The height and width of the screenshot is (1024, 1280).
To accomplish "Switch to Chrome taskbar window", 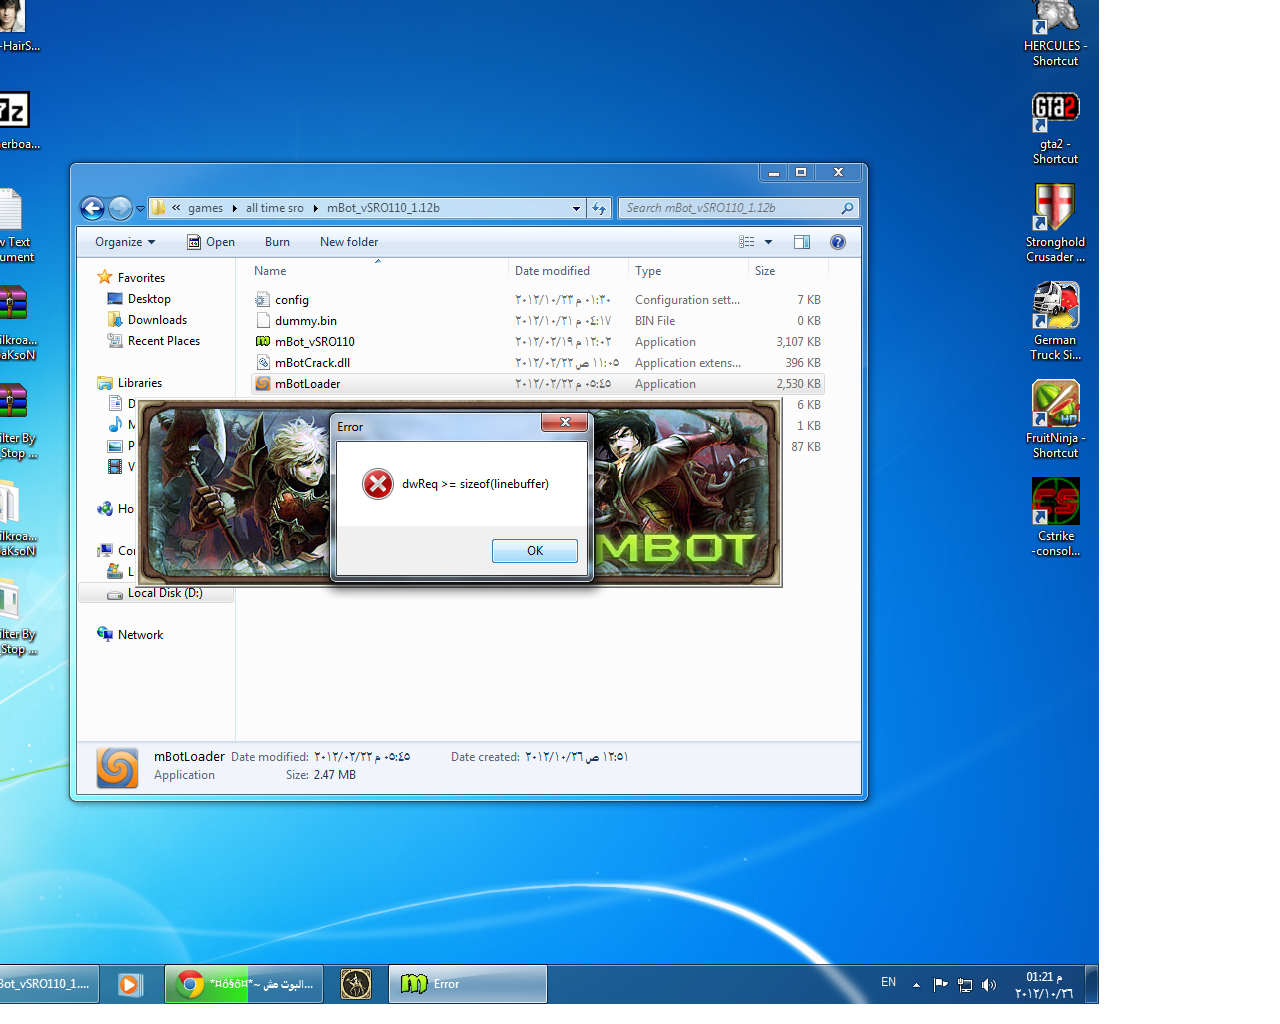I will (x=244, y=984).
